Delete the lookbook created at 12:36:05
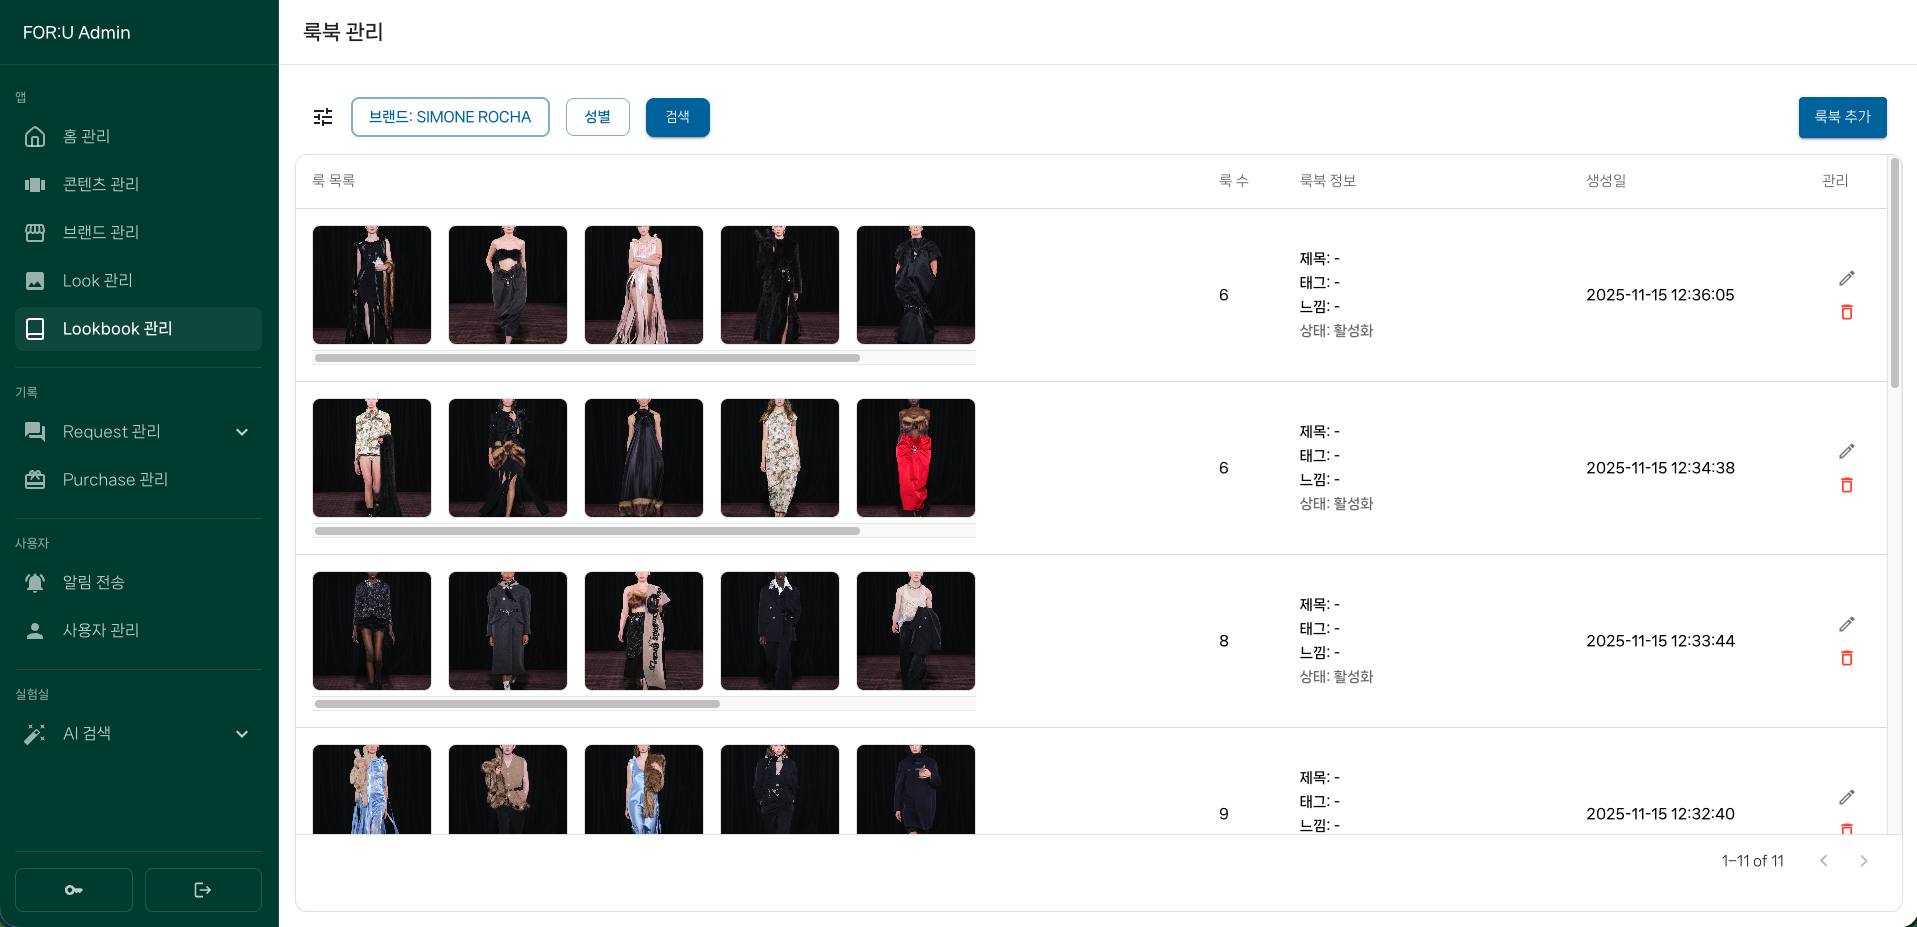Image resolution: width=1917 pixels, height=927 pixels. [1846, 312]
